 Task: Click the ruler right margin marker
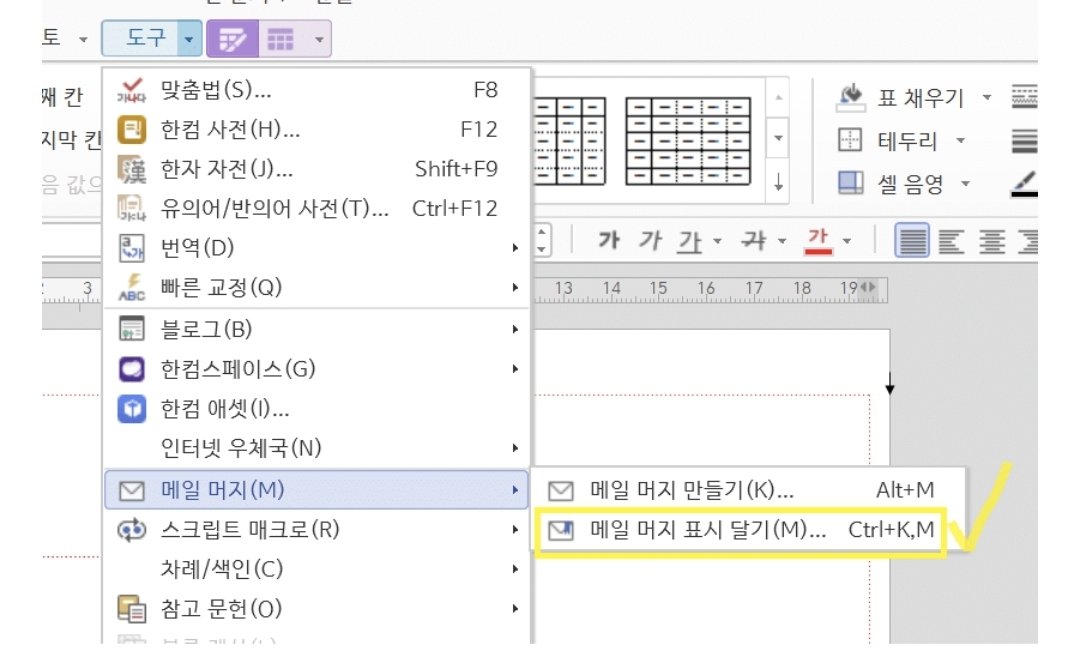click(x=869, y=287)
